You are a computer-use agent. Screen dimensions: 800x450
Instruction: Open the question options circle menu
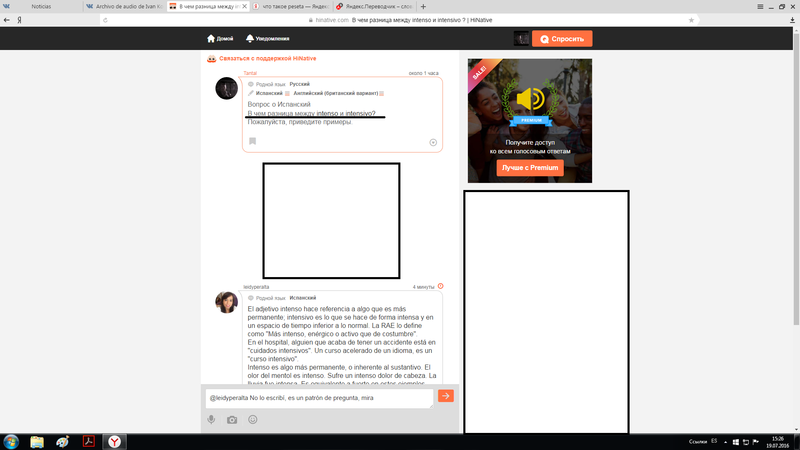pos(433,142)
